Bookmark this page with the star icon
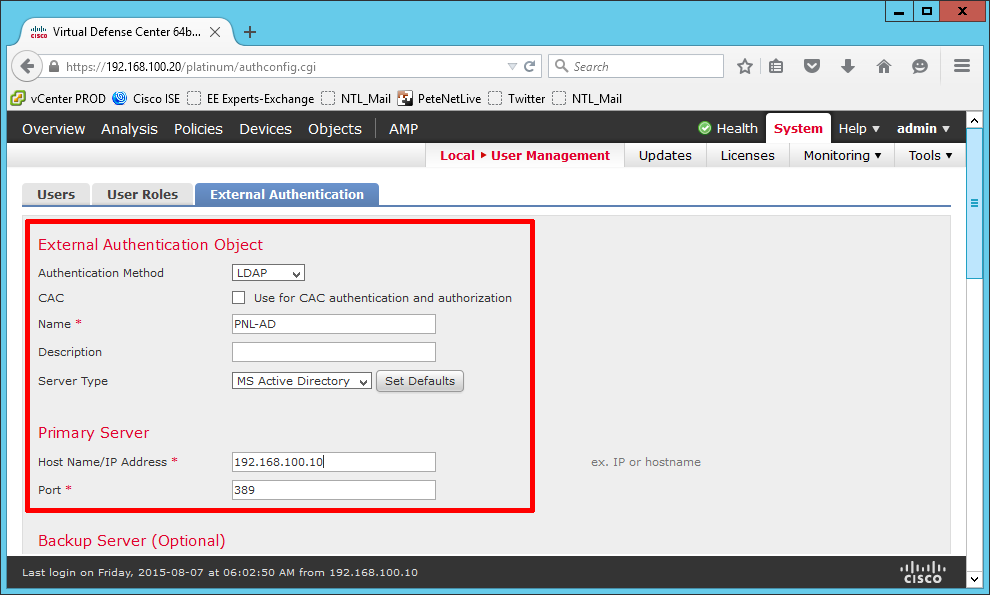 point(745,66)
